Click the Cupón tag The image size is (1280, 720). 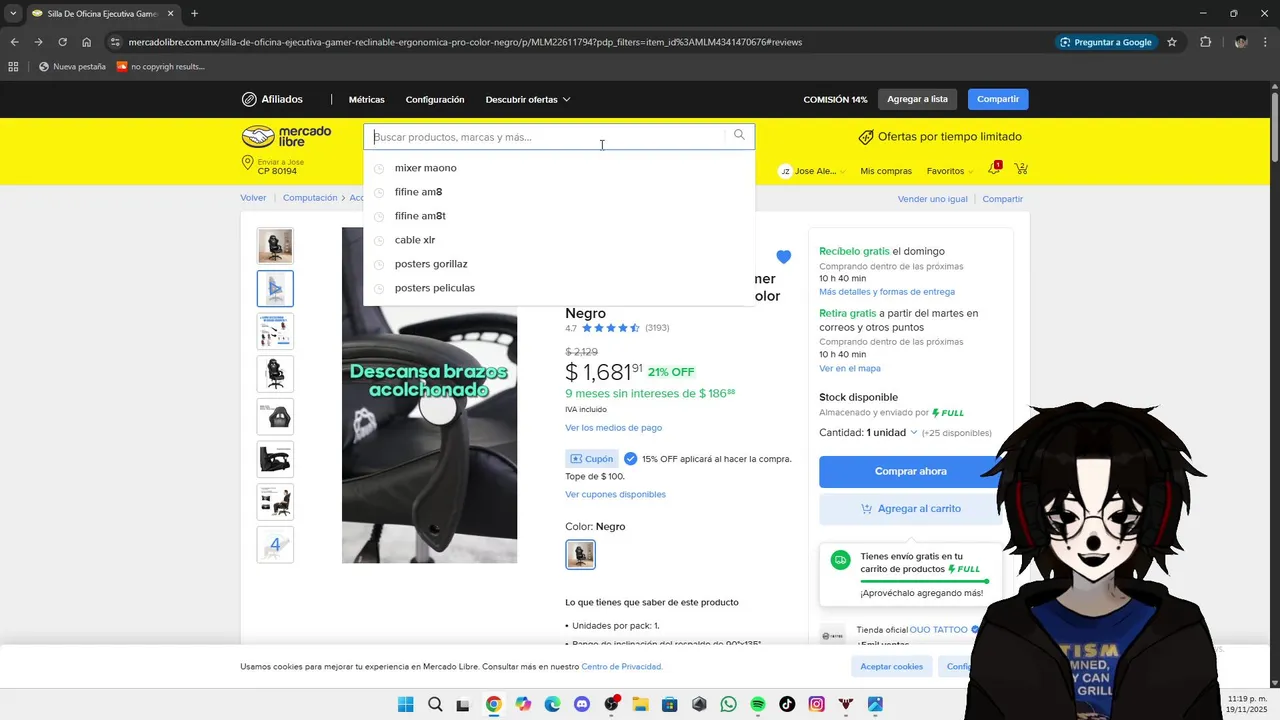tap(591, 459)
